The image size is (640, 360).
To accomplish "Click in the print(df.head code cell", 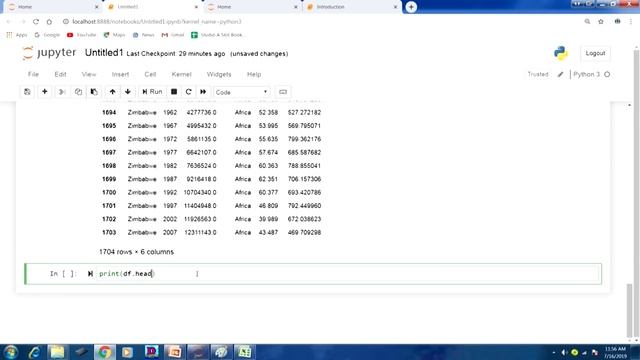I will tap(349, 273).
